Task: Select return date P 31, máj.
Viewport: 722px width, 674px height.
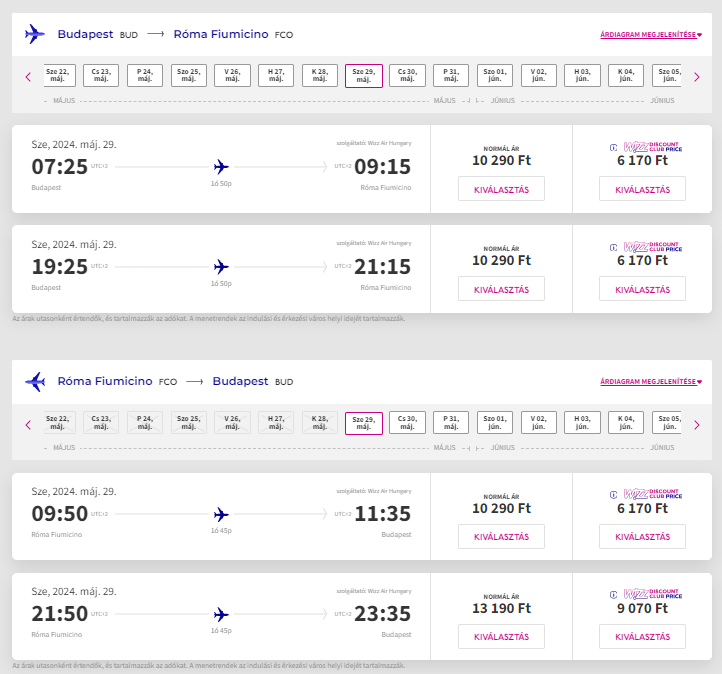Action: (451, 423)
